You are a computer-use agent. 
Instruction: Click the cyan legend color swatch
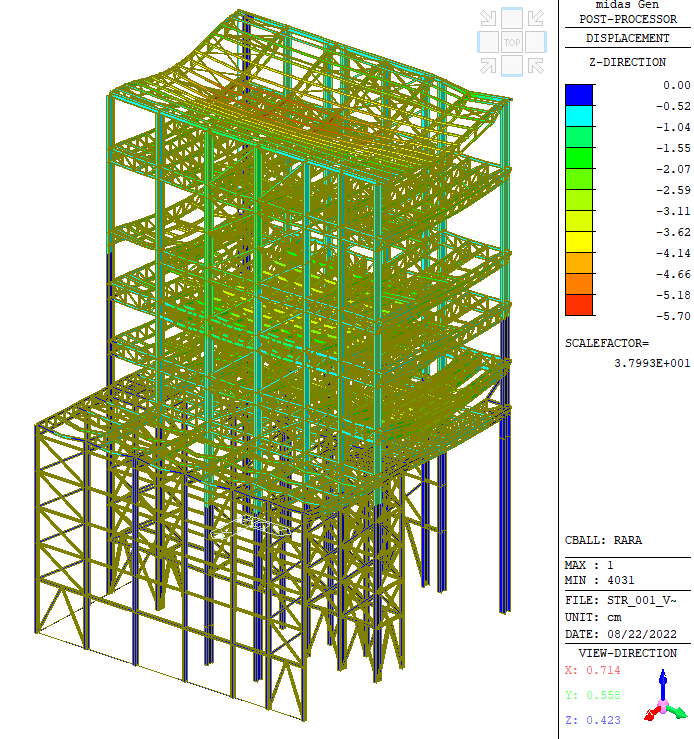click(579, 116)
